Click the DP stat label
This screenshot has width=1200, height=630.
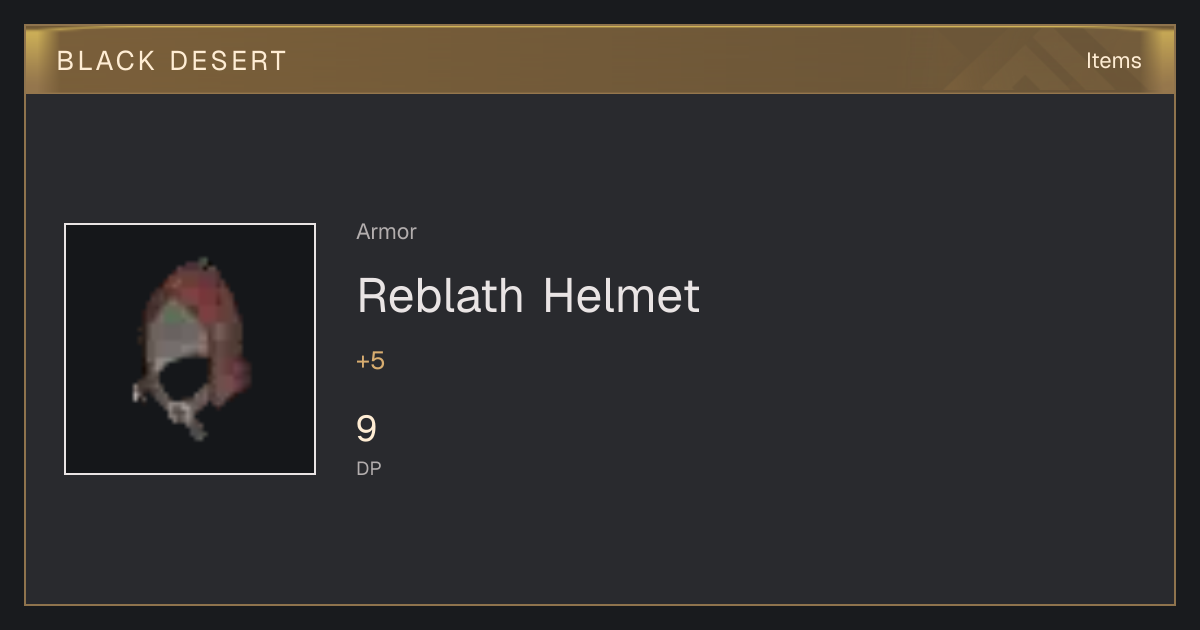click(369, 468)
